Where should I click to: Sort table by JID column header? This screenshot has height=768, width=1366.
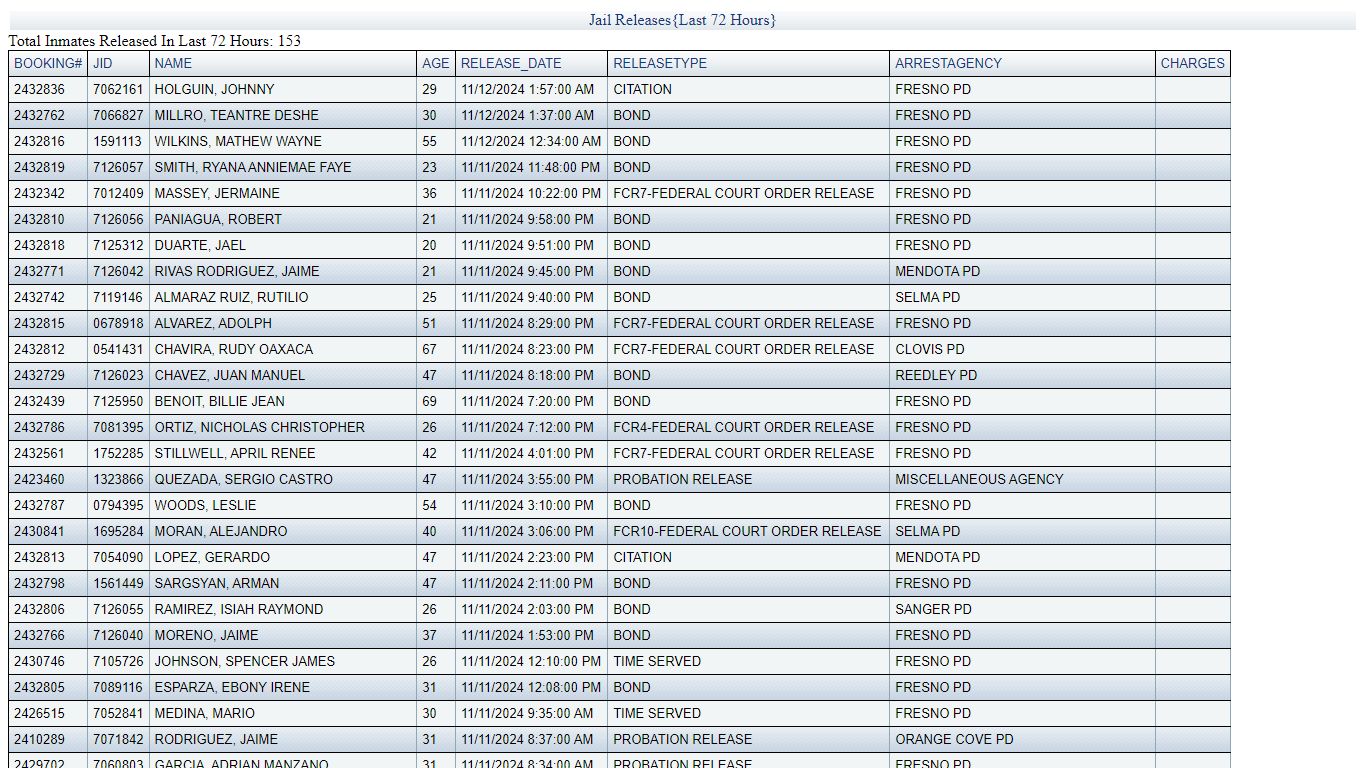(x=103, y=63)
